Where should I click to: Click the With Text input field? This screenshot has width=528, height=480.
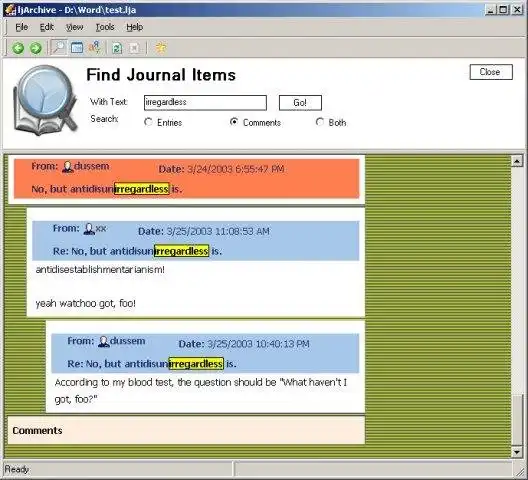pyautogui.click(x=205, y=102)
